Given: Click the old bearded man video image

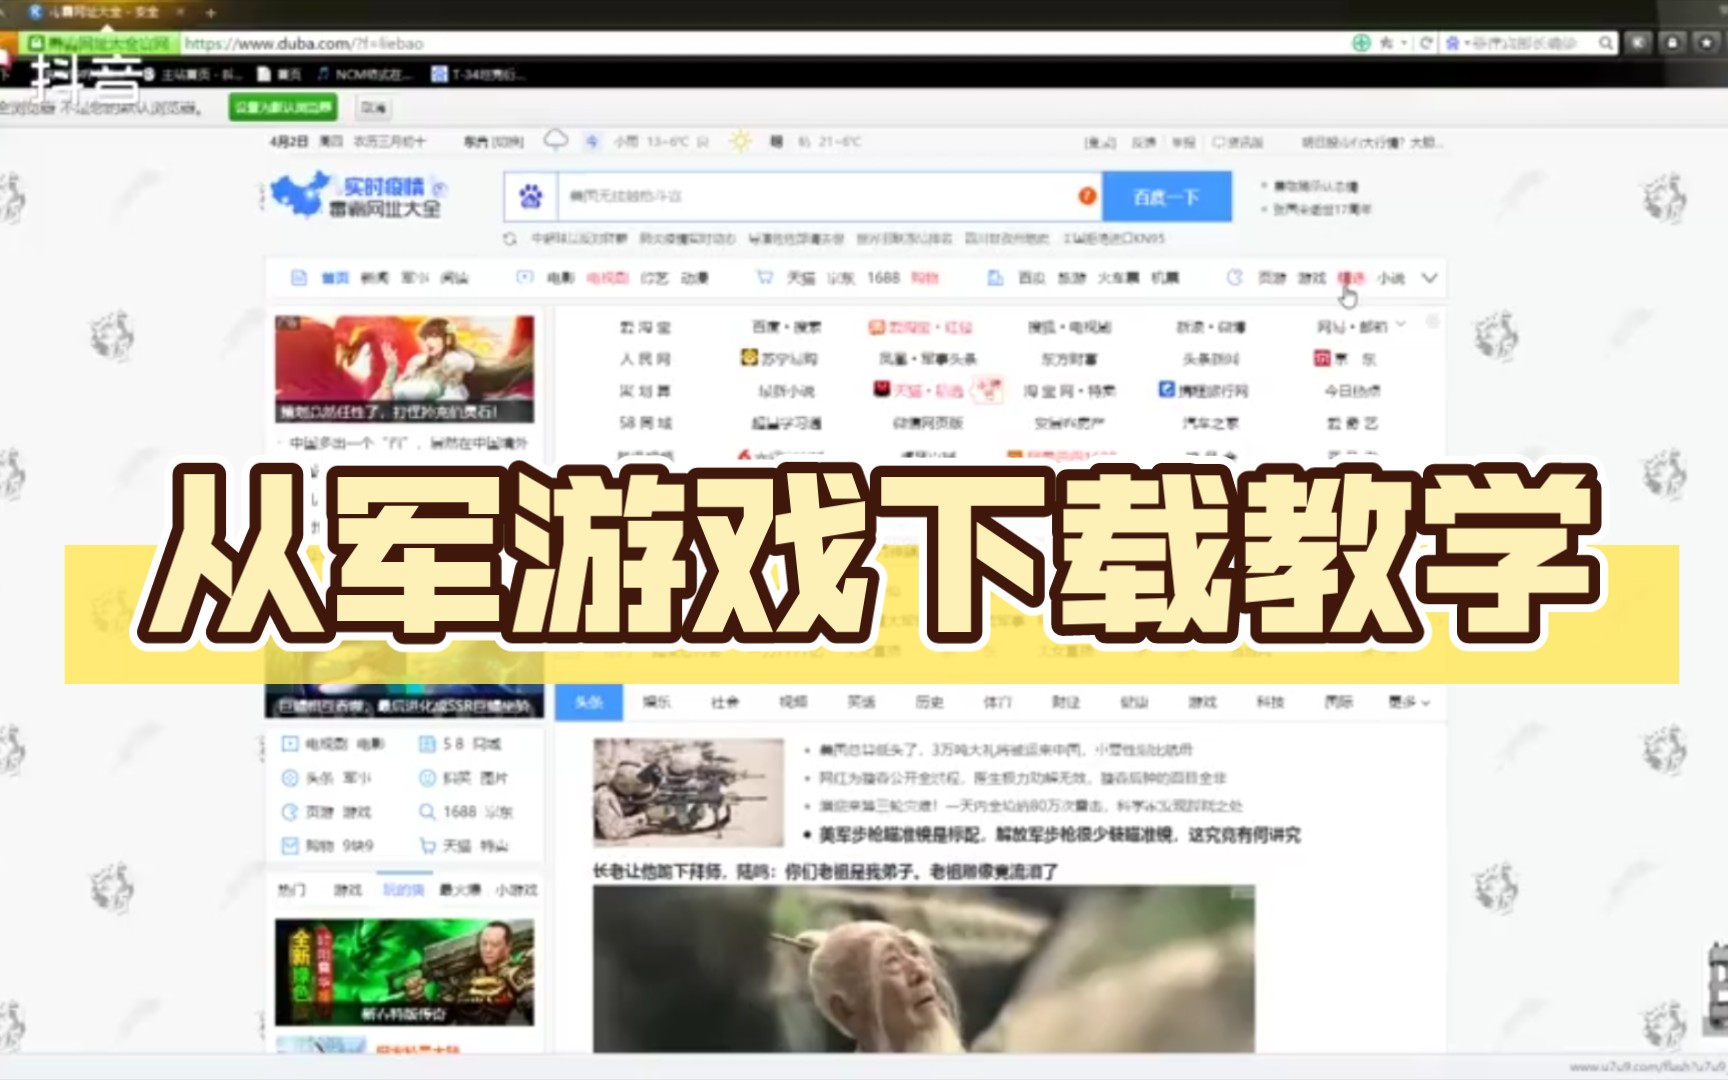Looking at the screenshot, I should (924, 968).
